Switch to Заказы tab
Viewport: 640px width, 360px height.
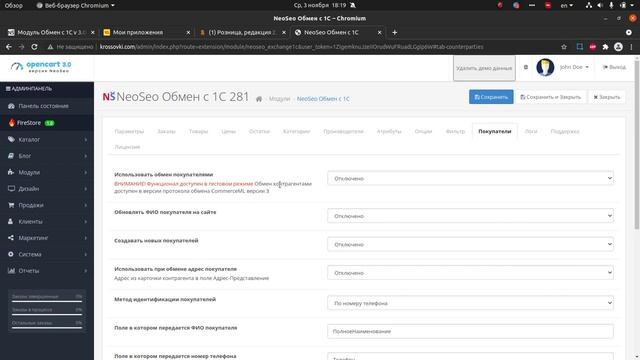click(166, 131)
